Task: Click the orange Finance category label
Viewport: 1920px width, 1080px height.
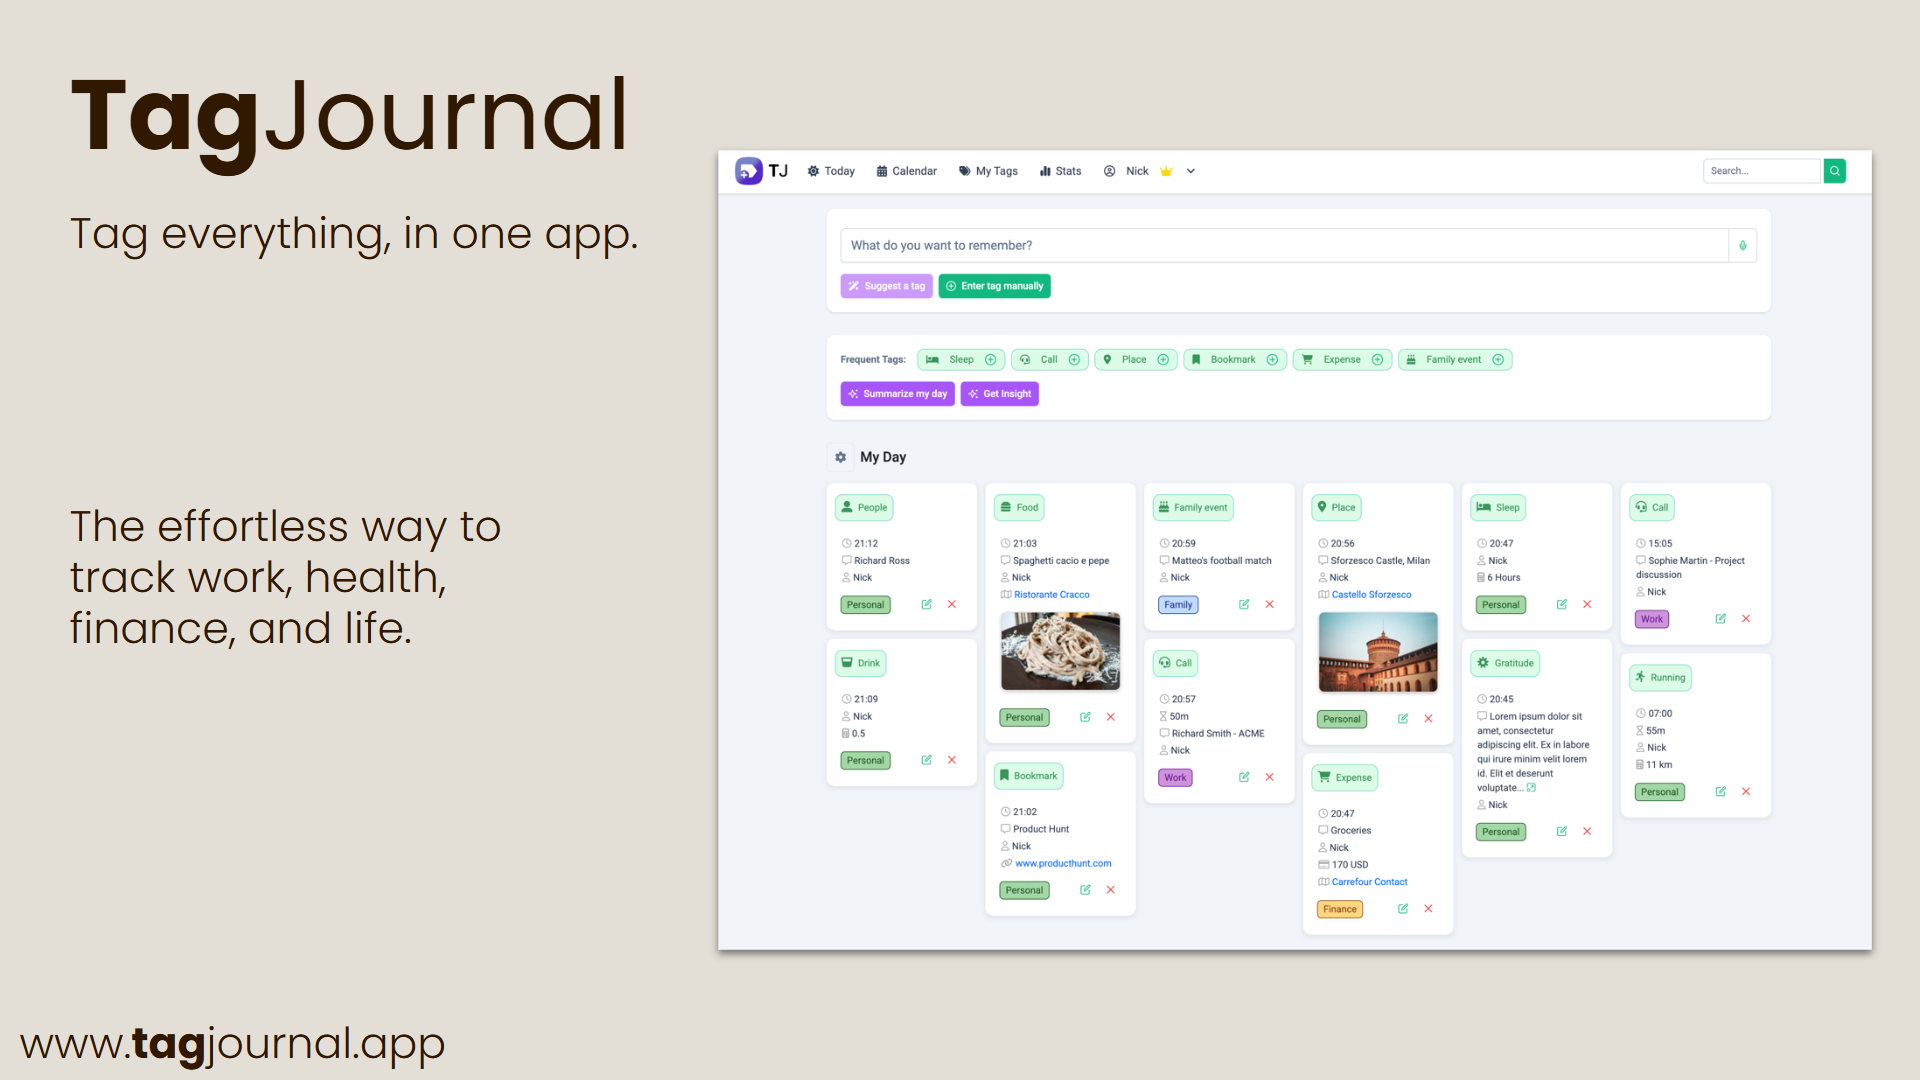Action: point(1339,909)
